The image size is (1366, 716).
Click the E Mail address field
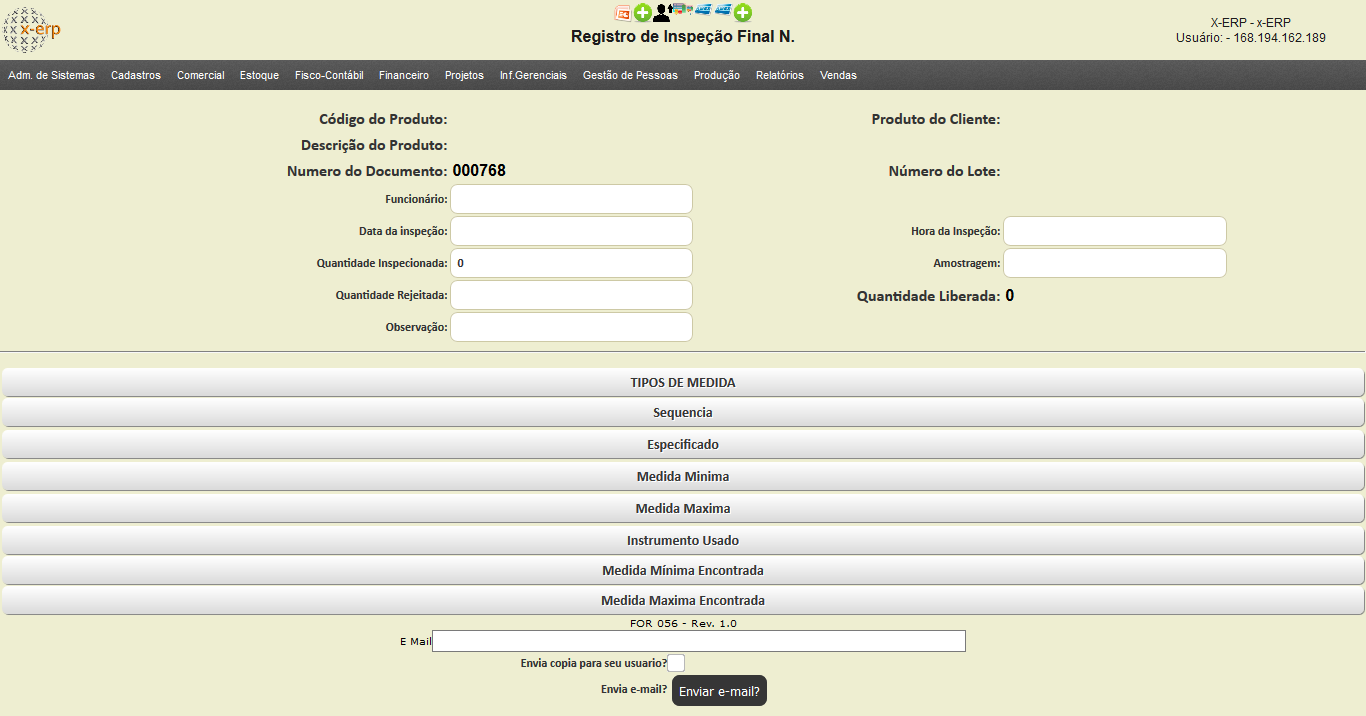699,641
